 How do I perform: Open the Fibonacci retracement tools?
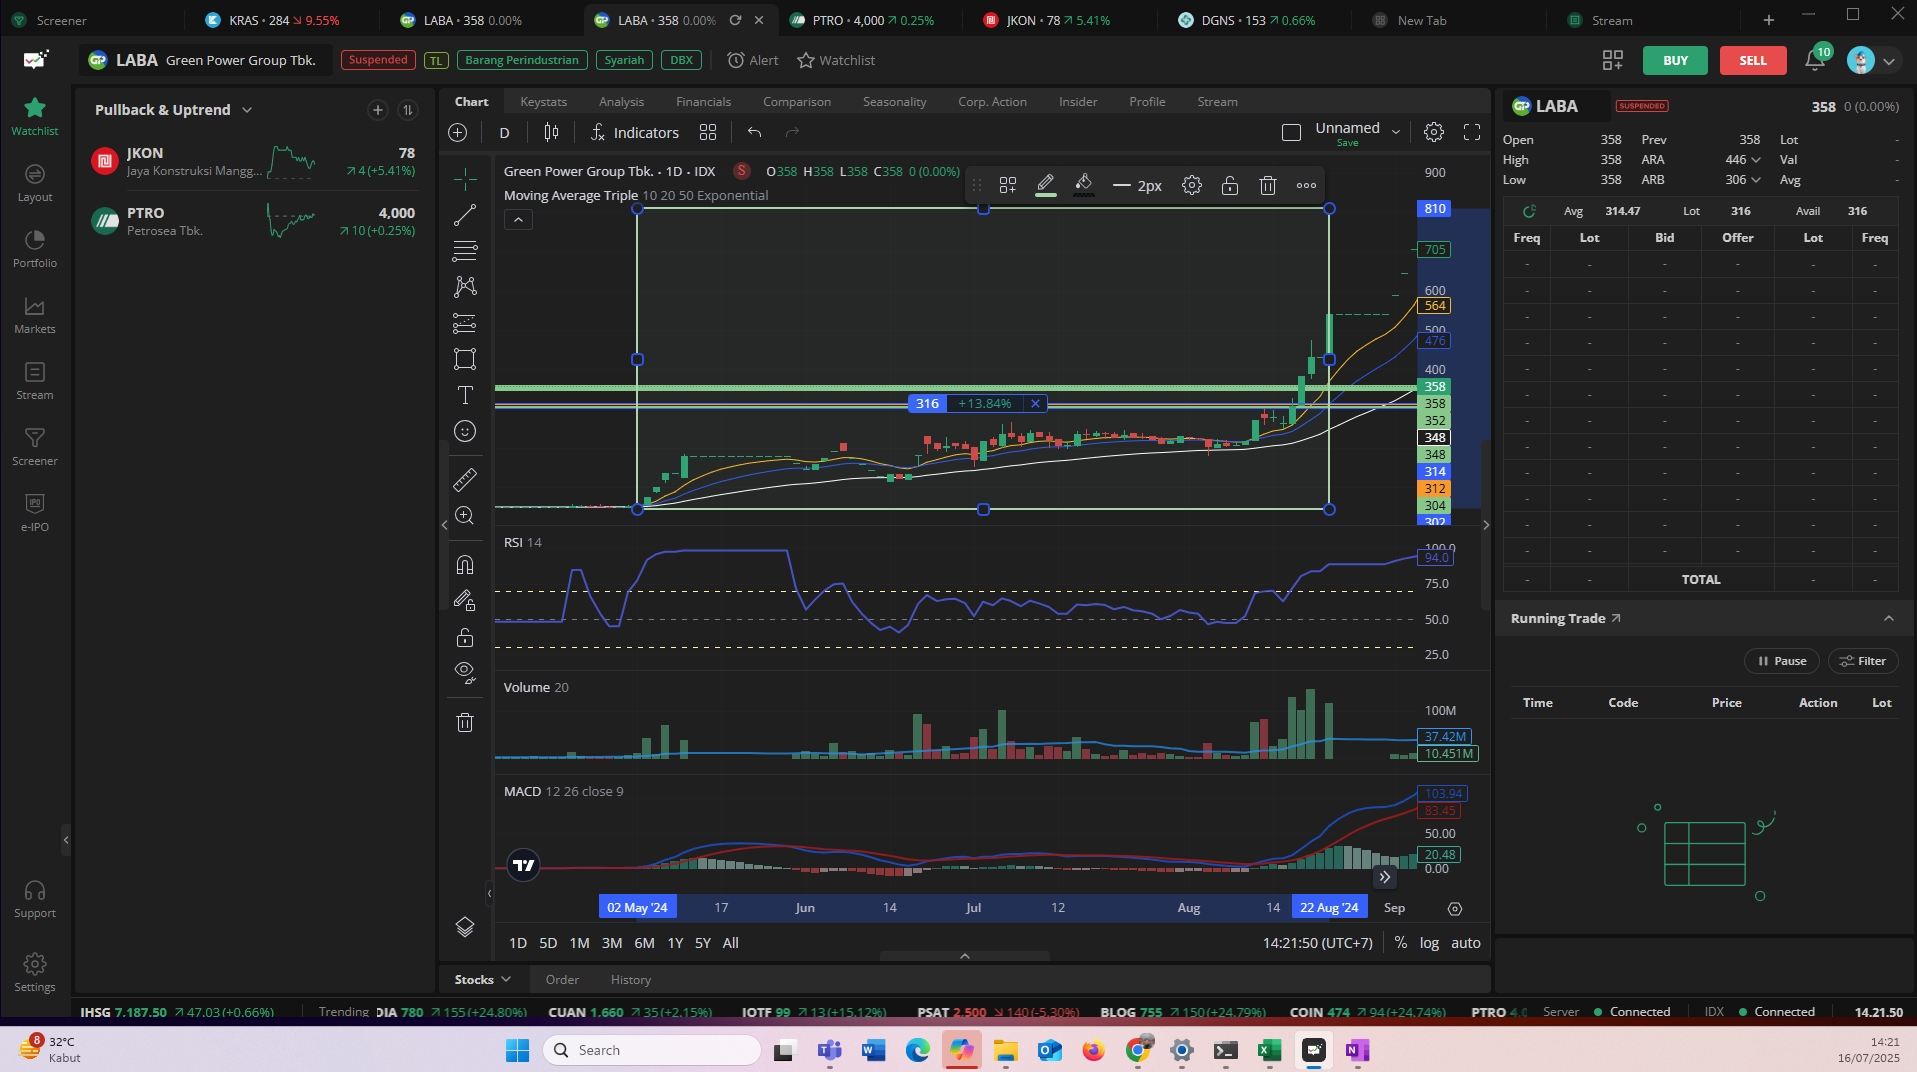[465, 251]
